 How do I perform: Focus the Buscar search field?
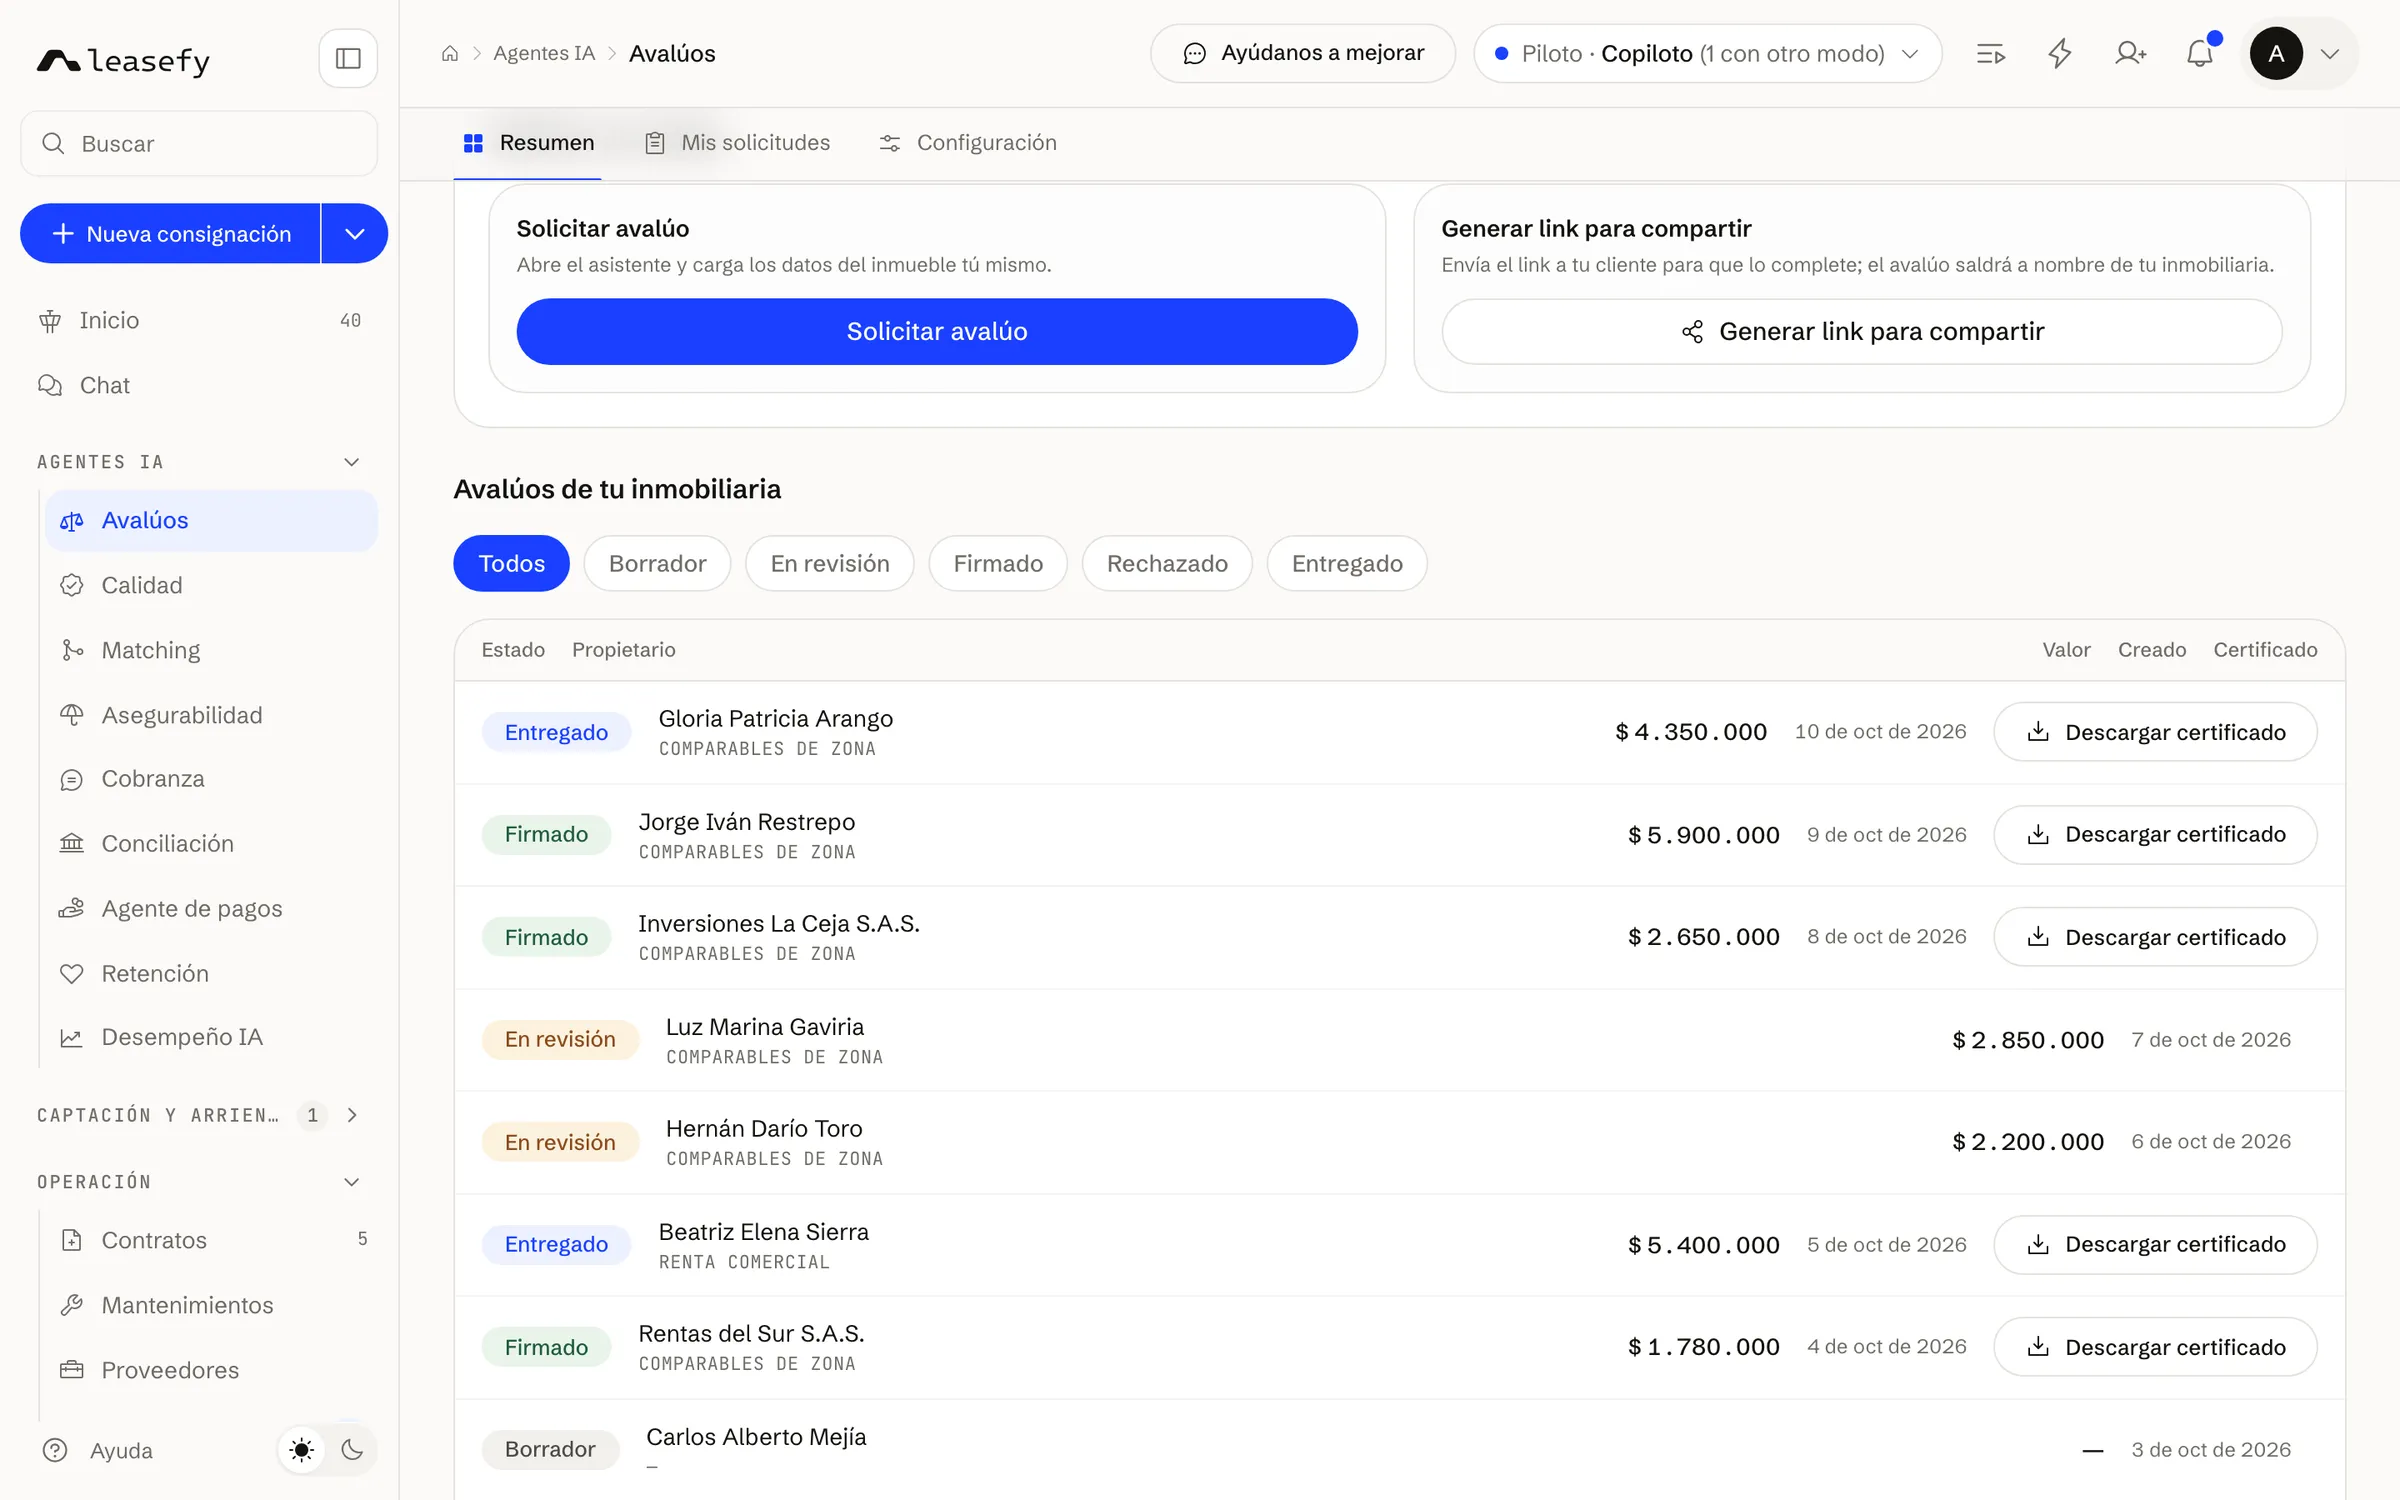(199, 144)
